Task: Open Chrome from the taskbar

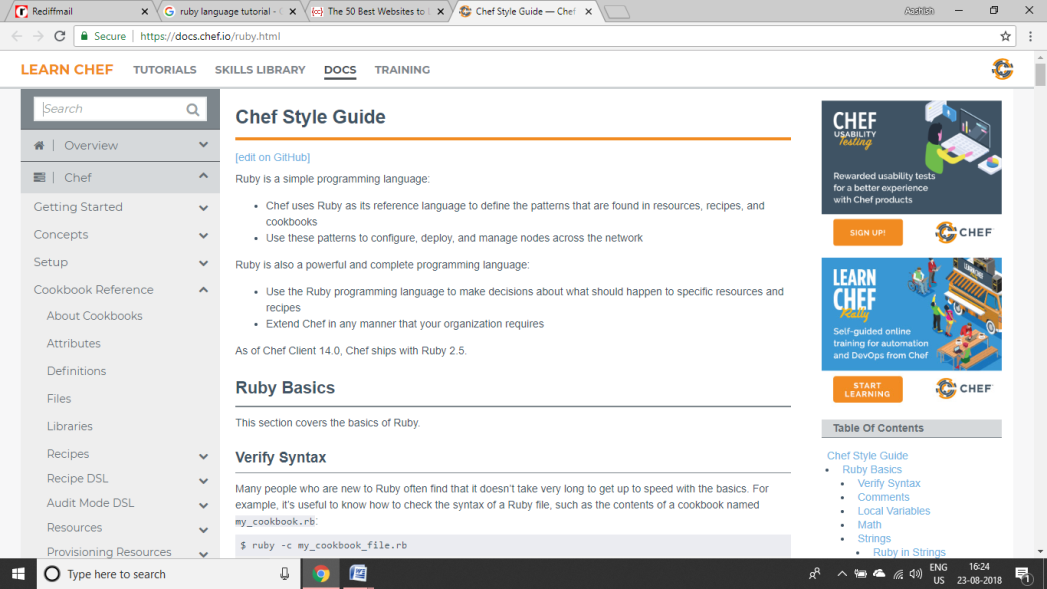Action: tap(321, 574)
